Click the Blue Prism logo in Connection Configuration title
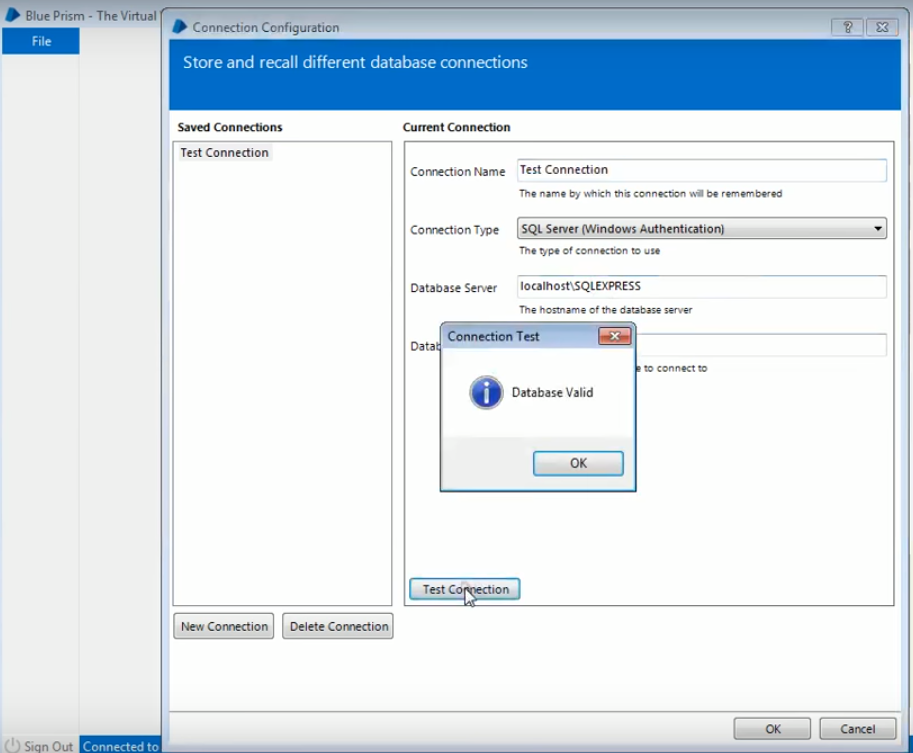The height and width of the screenshot is (753, 913). click(179, 27)
